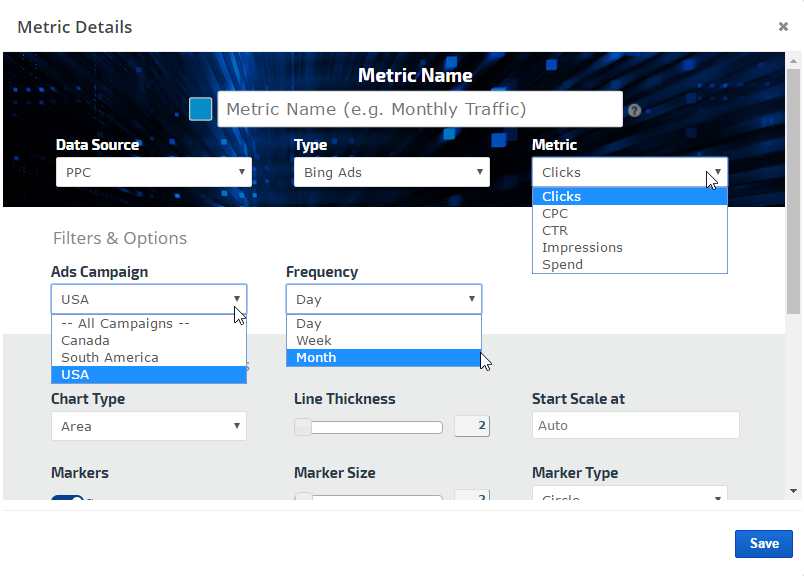This screenshot has height=576, width=804.
Task: Open the Data Source dropdown
Action: [x=153, y=172]
